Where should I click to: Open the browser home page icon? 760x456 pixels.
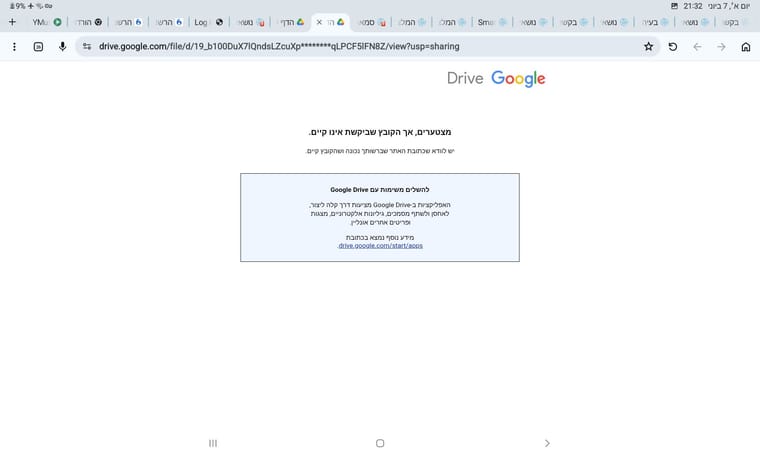(x=746, y=47)
